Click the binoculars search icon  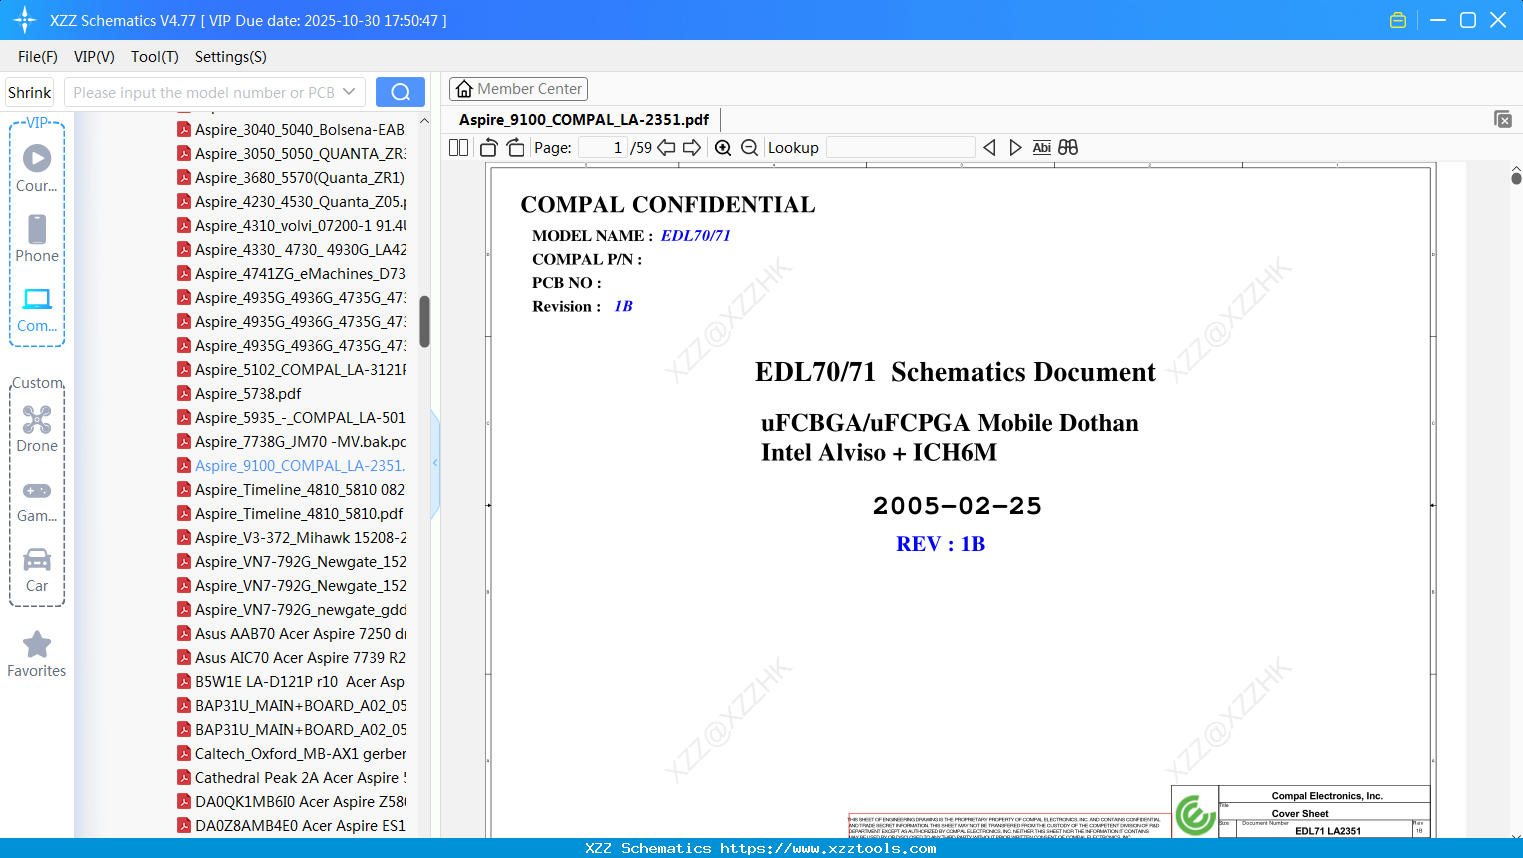(x=1068, y=148)
